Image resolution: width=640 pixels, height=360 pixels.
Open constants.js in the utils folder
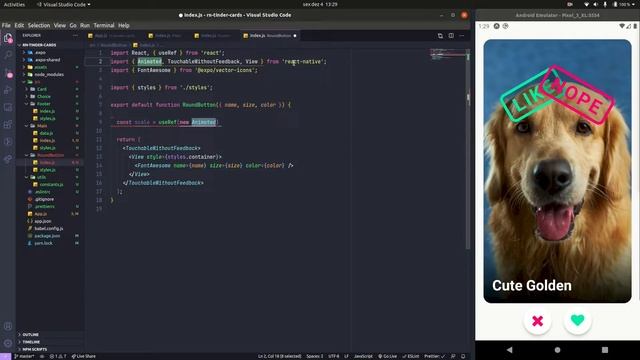(51, 184)
